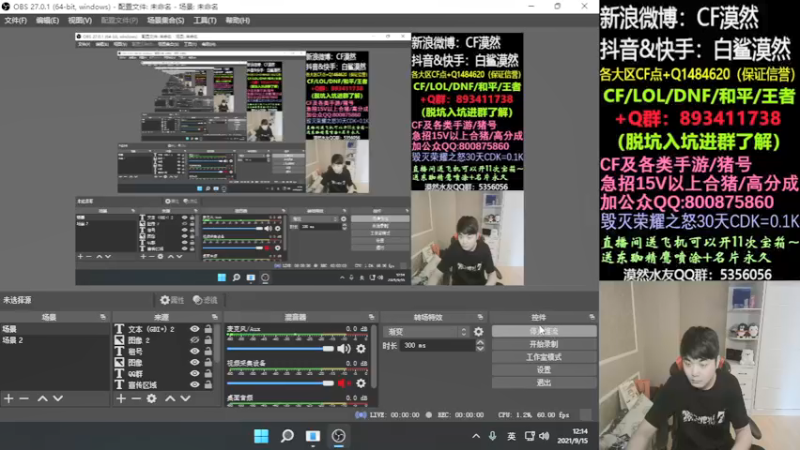Image resolution: width=800 pixels, height=450 pixels.
Task: Hide the QQ群 source
Action: [x=194, y=373]
